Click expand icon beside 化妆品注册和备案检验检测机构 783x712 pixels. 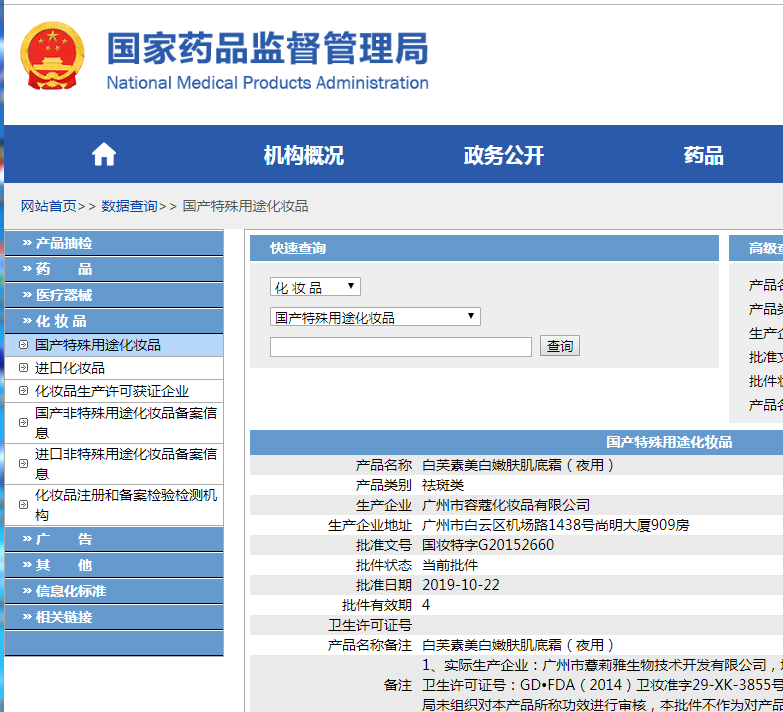(x=23, y=505)
